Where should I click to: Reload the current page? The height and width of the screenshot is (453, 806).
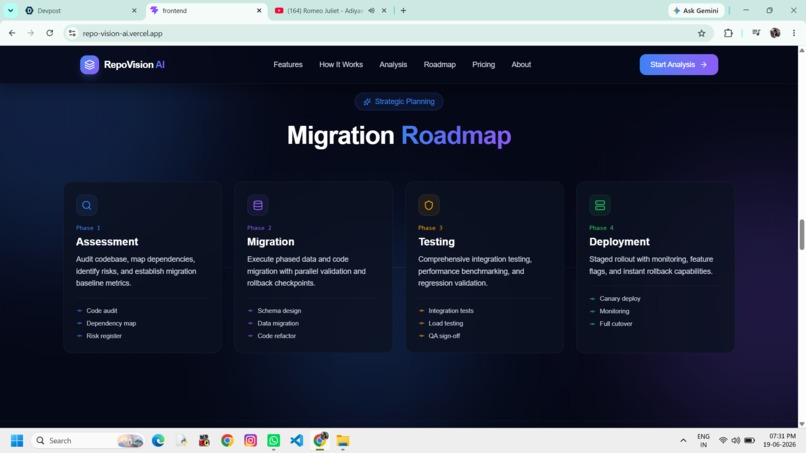tap(50, 33)
